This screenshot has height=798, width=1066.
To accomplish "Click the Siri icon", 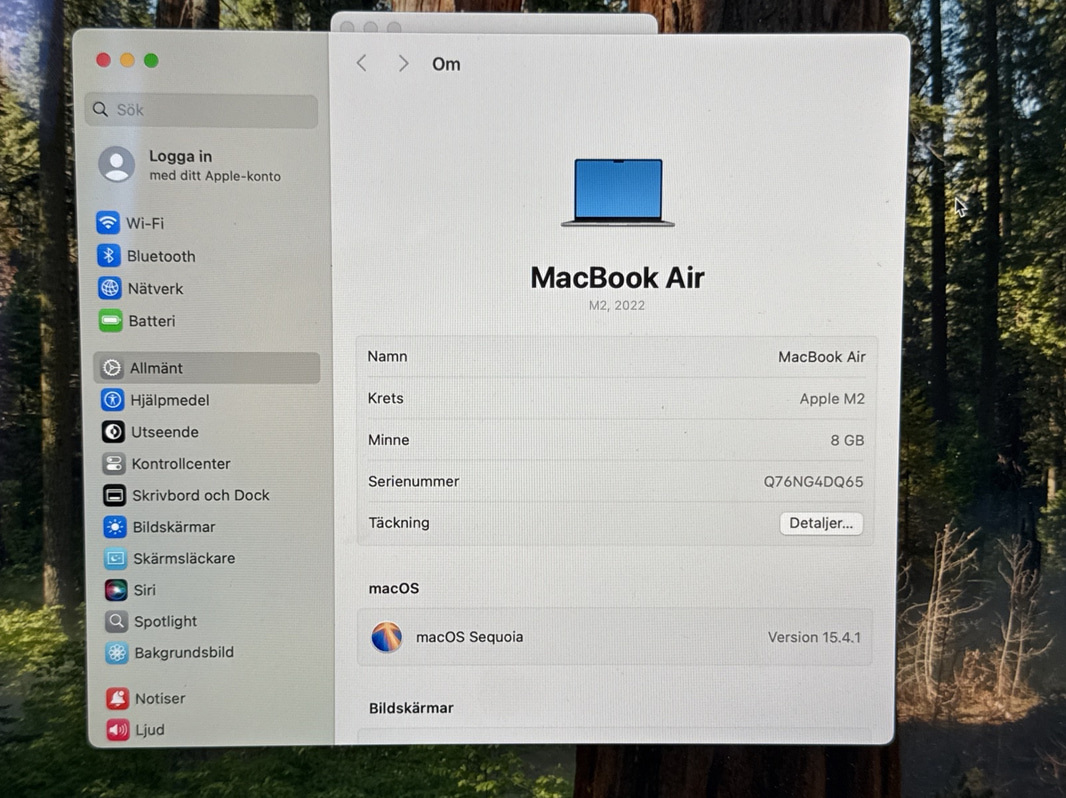I will [116, 589].
